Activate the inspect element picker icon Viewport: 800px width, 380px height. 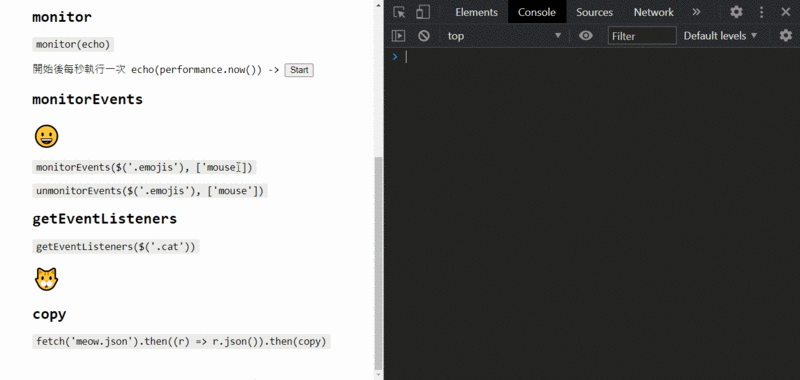pos(399,12)
